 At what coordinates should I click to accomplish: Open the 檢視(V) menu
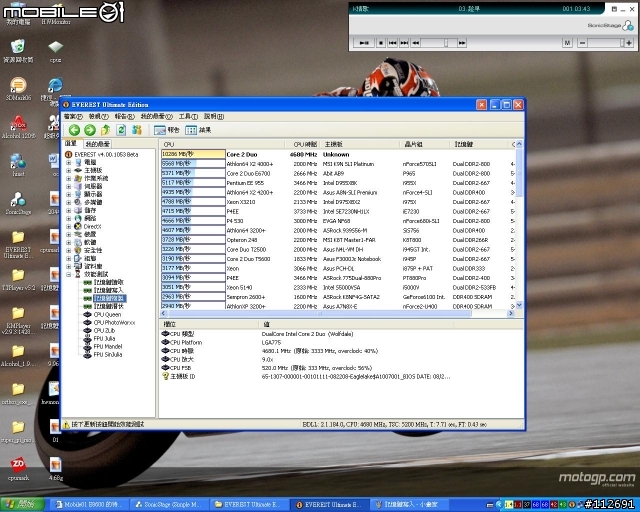tap(98, 116)
